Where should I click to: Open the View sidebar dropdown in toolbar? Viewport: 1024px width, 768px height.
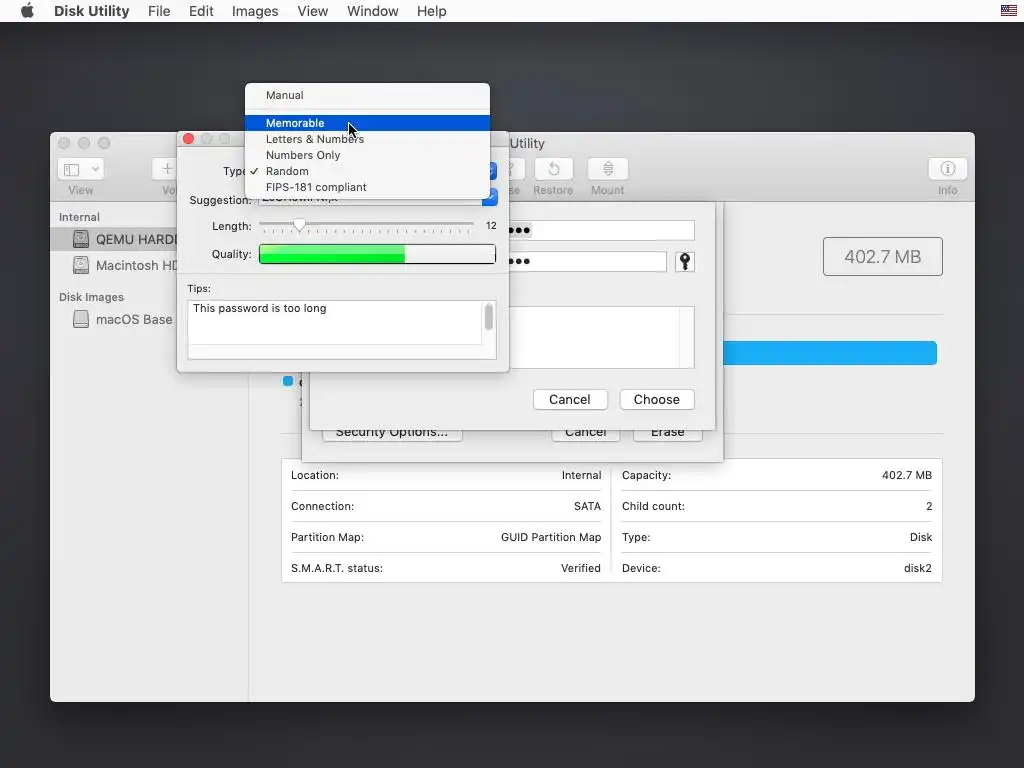(x=80, y=170)
